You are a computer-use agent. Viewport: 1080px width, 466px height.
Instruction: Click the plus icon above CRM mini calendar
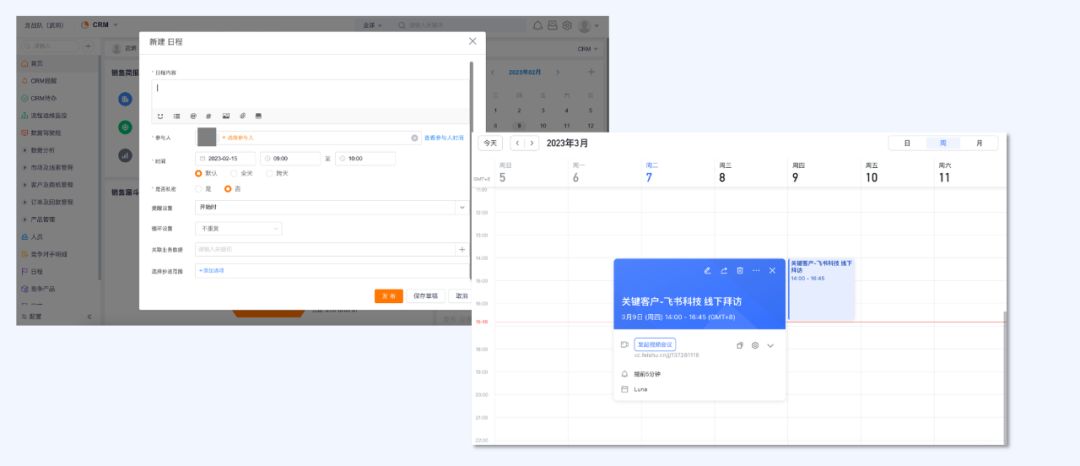(591, 72)
